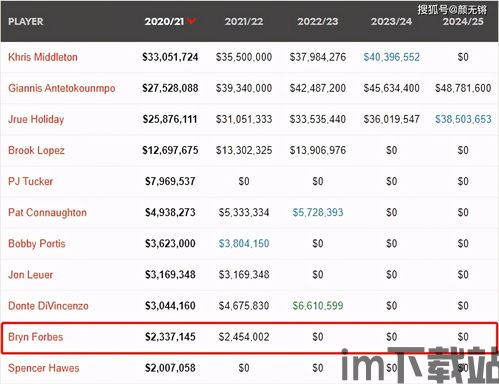
Task: Open Bobby Portis player link
Action: pyautogui.click(x=37, y=244)
